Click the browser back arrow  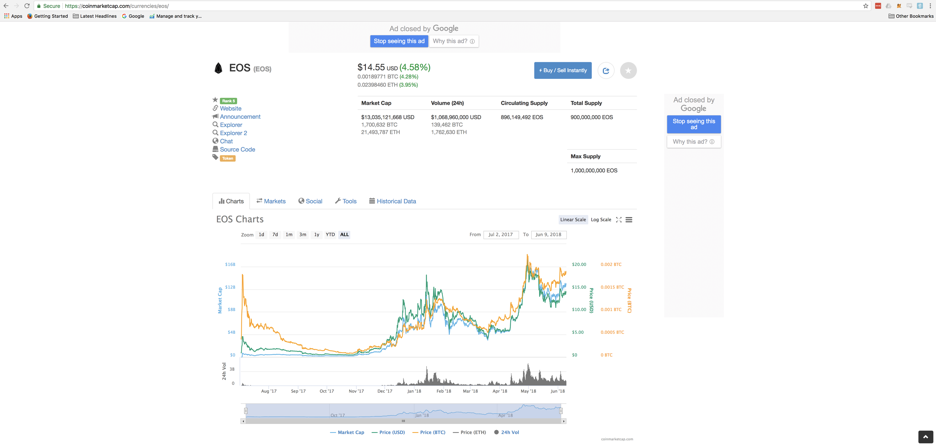pyautogui.click(x=6, y=5)
